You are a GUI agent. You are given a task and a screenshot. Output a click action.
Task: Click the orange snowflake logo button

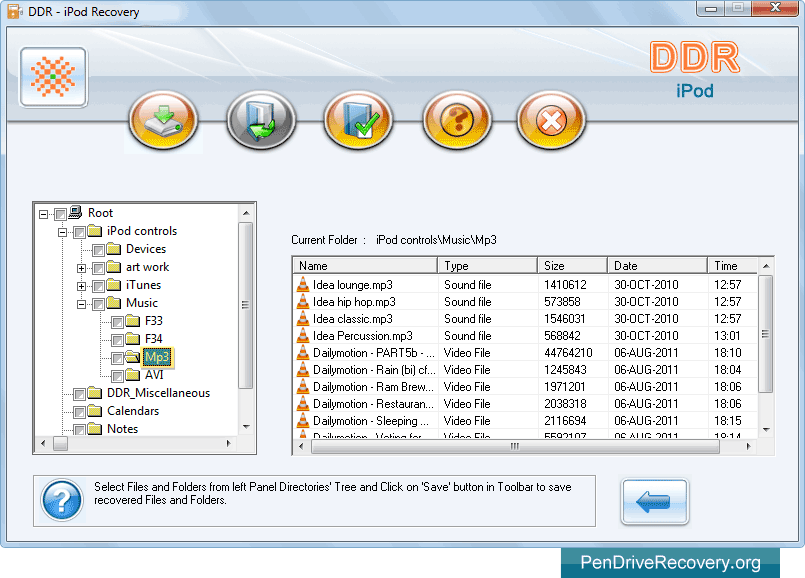click(x=53, y=77)
